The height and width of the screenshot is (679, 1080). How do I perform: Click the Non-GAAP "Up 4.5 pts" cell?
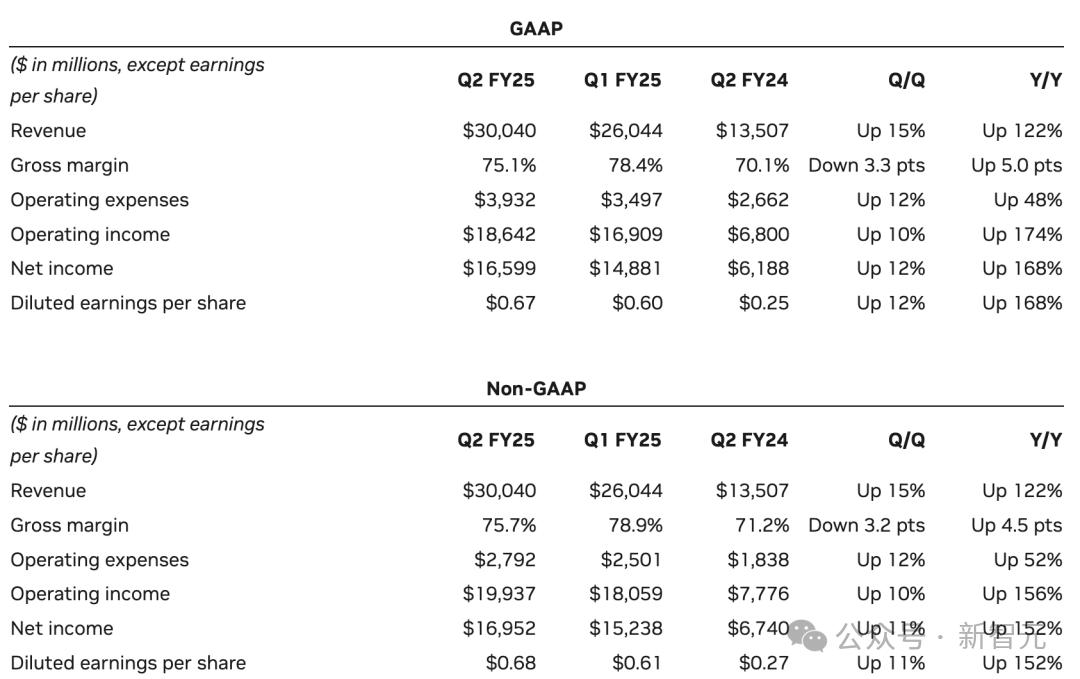click(x=1016, y=525)
